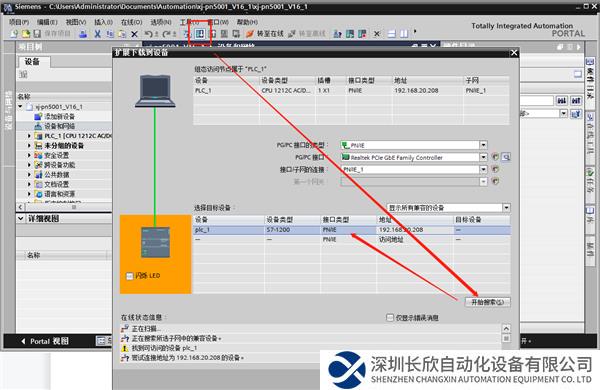Viewport: 600px width, 390px height.
Task: Click the Start search button
Action: pyautogui.click(x=488, y=302)
